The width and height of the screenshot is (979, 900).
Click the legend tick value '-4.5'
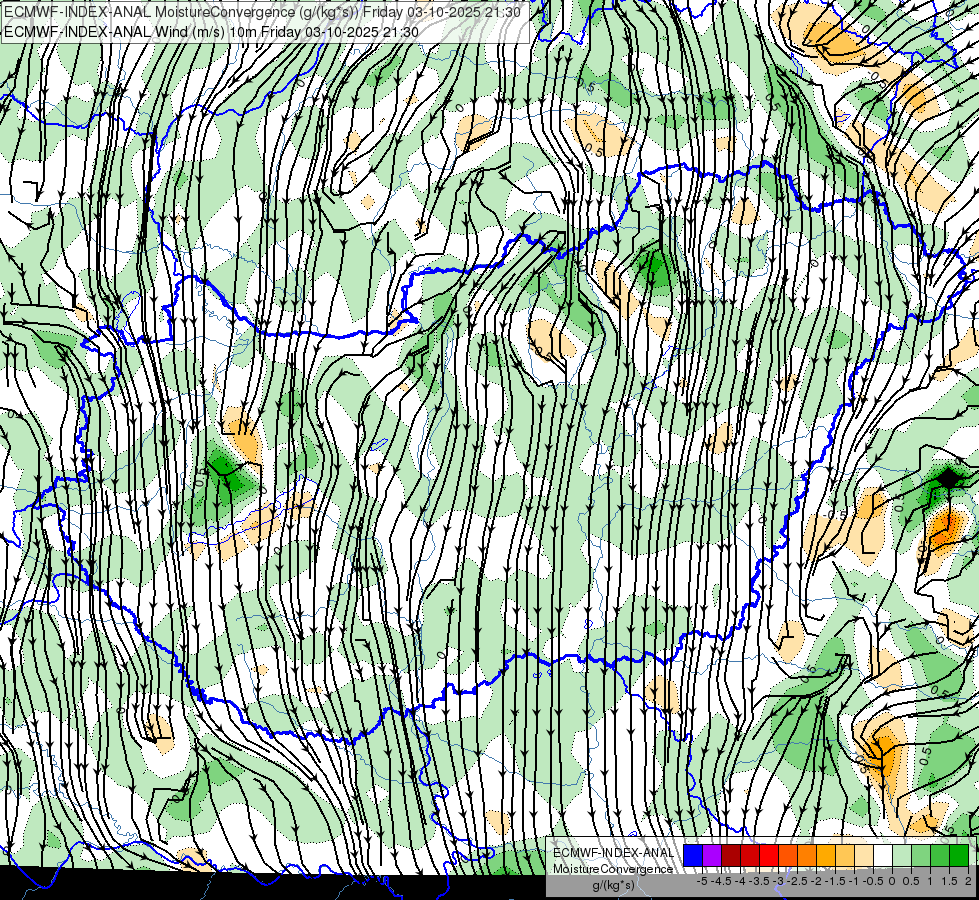coord(722,881)
